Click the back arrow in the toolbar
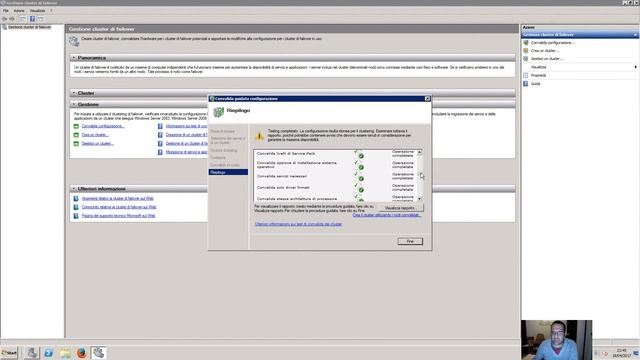 (4, 19)
